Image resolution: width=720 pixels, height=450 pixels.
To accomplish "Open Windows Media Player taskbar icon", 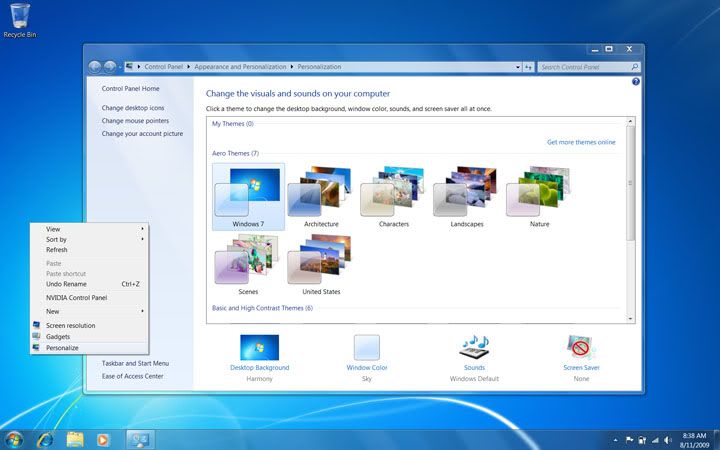I will 103,440.
